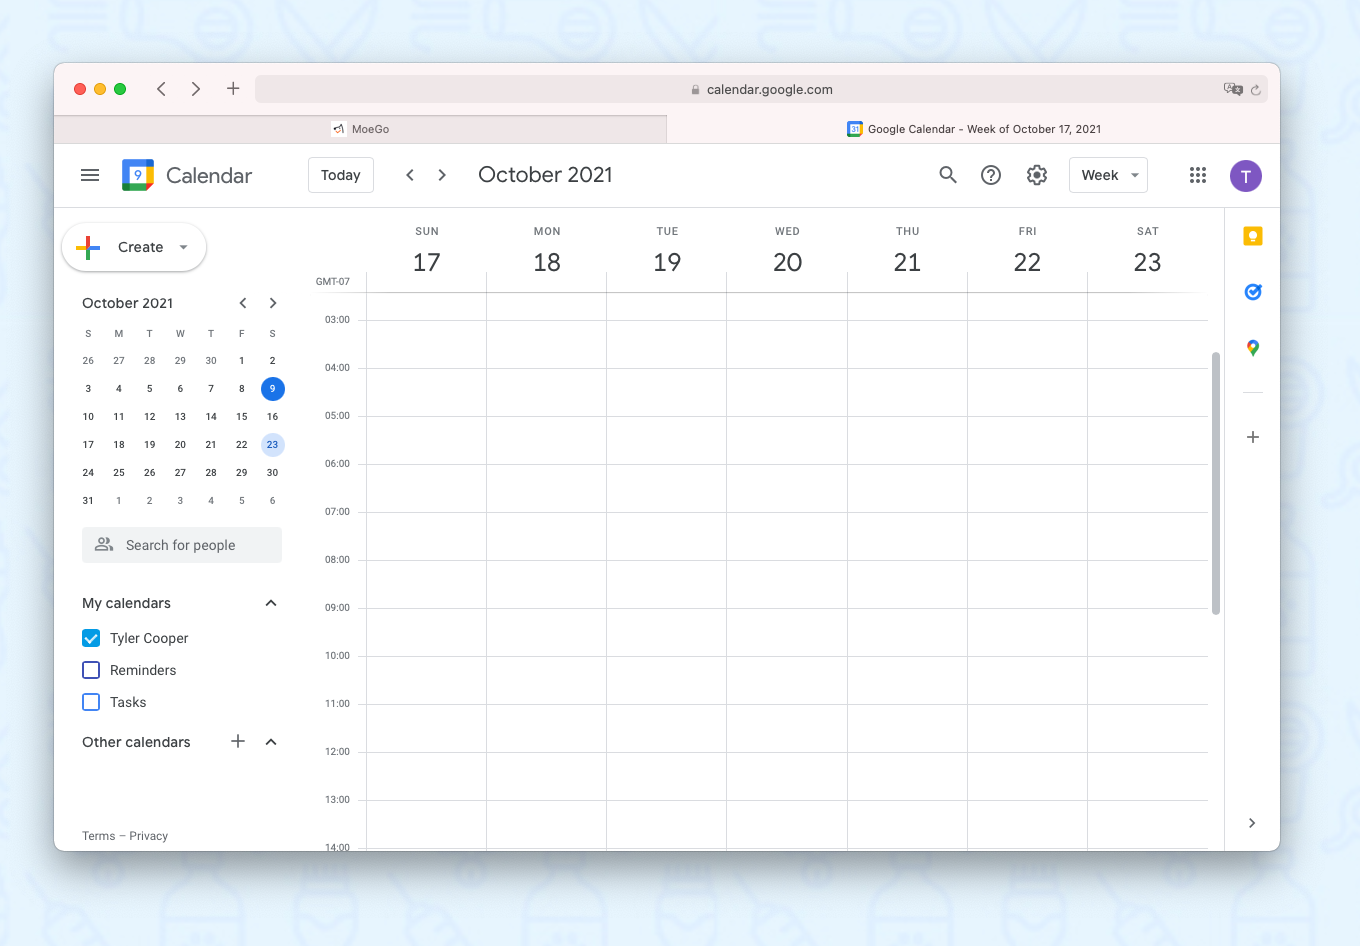
Task: Show previous month in mini calendar
Action: click(x=243, y=303)
